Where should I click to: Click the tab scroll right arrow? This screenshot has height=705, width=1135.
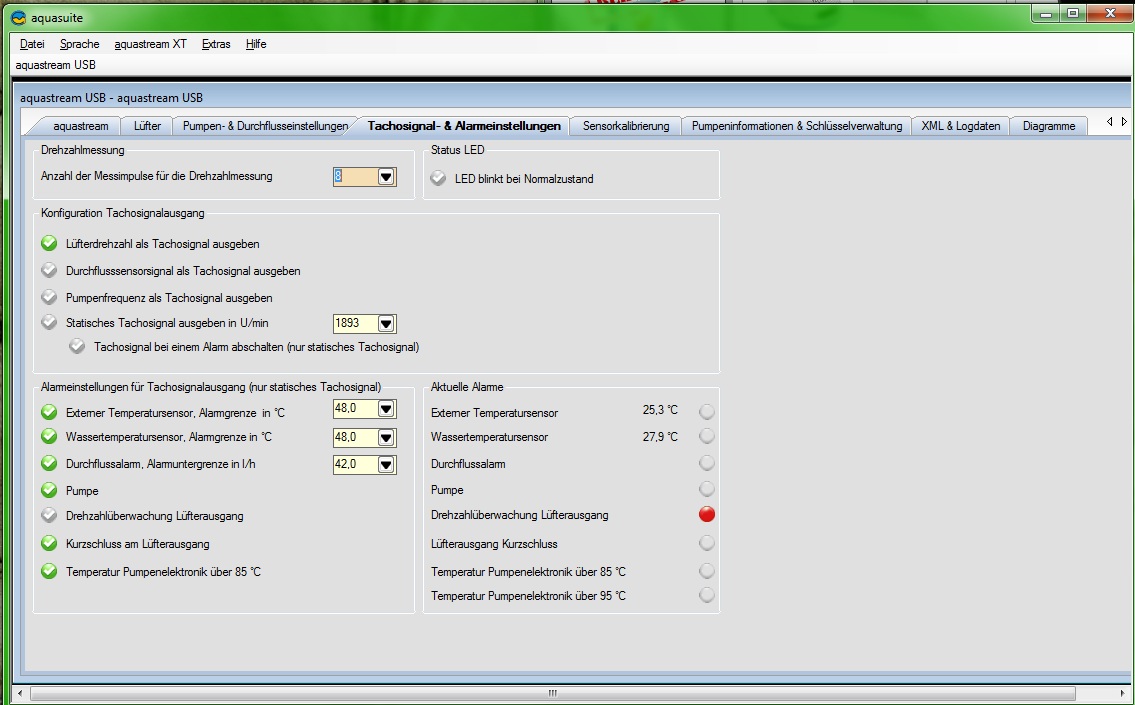[x=1124, y=122]
